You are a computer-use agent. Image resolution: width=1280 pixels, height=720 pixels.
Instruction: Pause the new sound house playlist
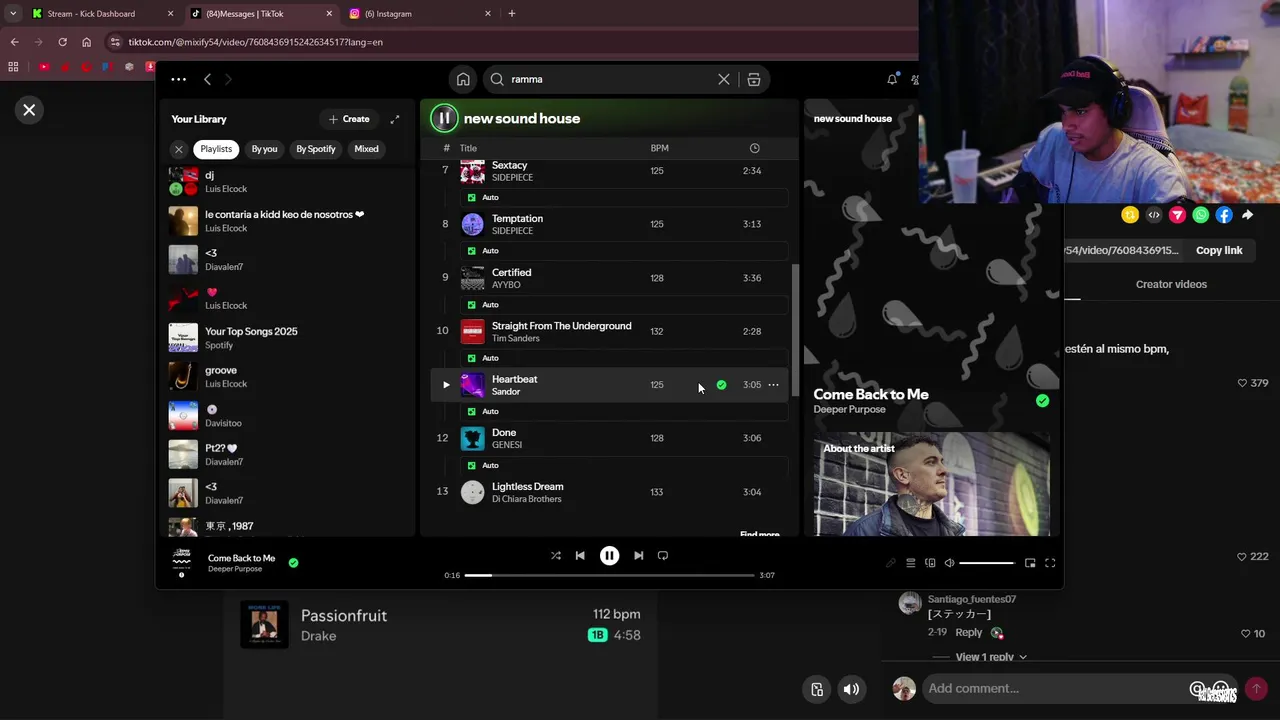(x=444, y=118)
